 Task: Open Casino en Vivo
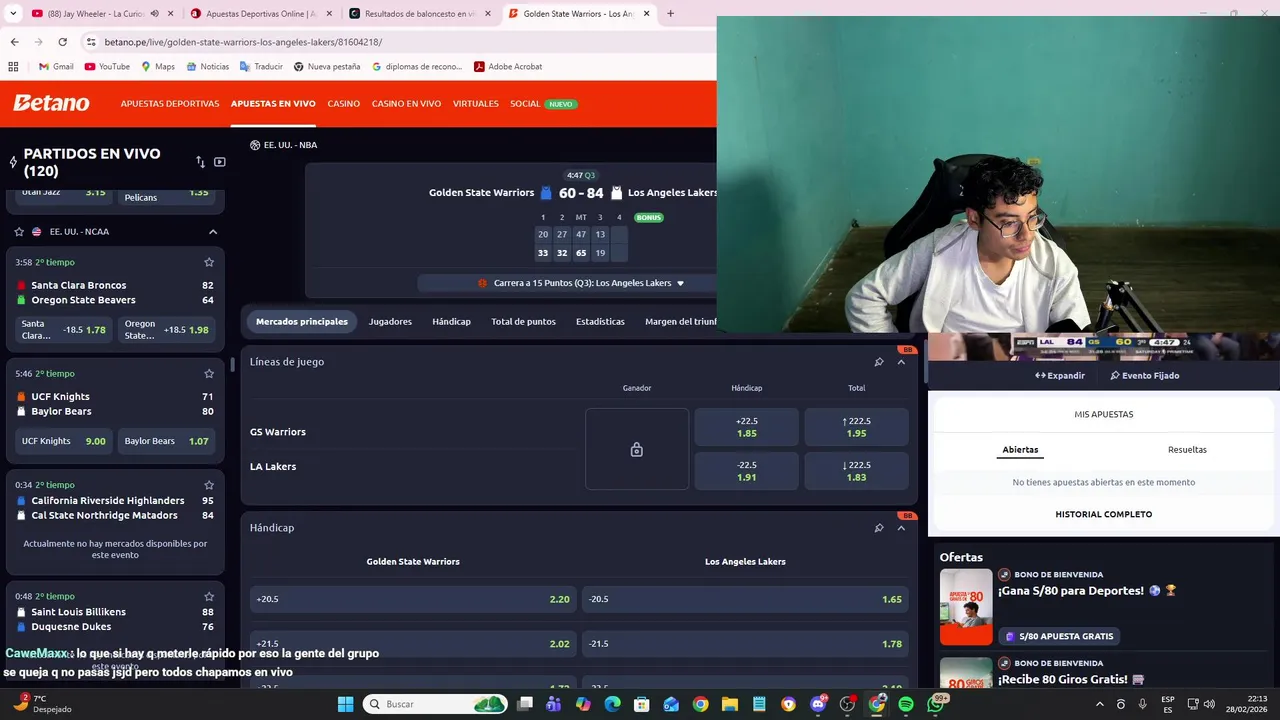406,104
